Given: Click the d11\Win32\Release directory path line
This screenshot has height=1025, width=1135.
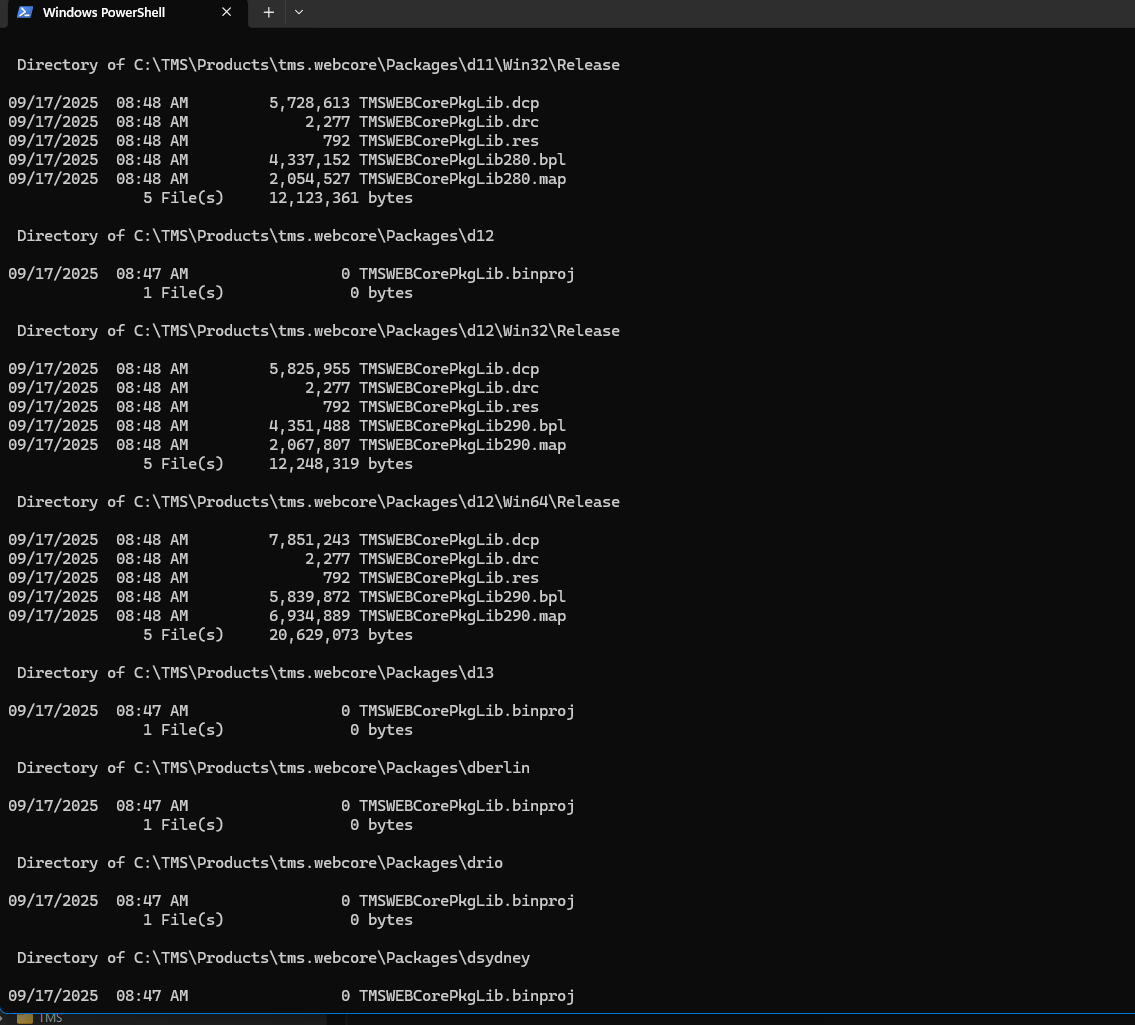Looking at the screenshot, I should tap(318, 65).
